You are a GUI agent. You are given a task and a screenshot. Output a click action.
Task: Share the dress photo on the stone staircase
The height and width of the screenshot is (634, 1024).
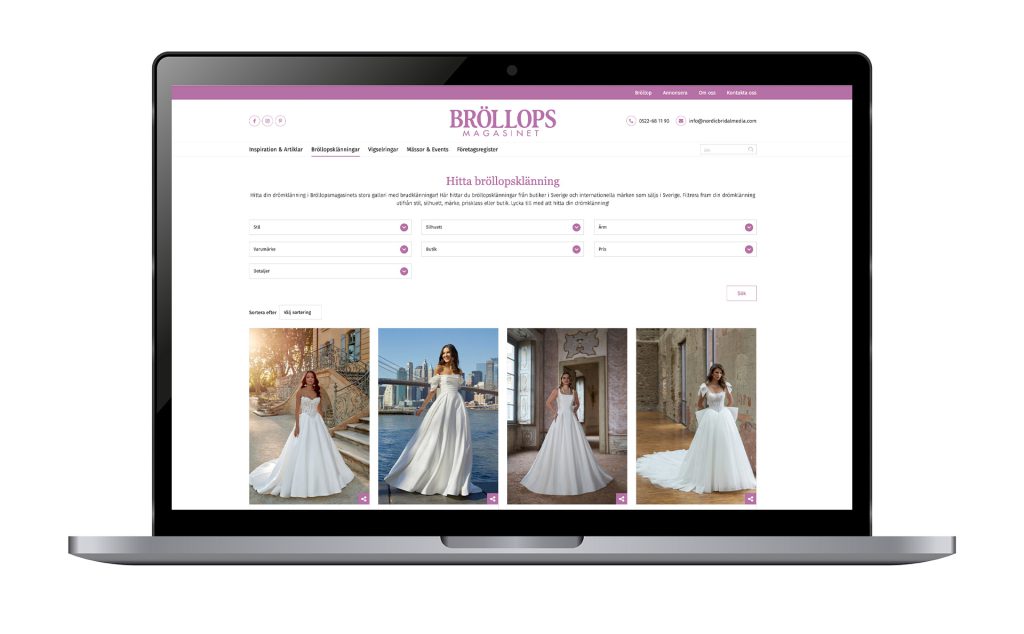click(364, 499)
